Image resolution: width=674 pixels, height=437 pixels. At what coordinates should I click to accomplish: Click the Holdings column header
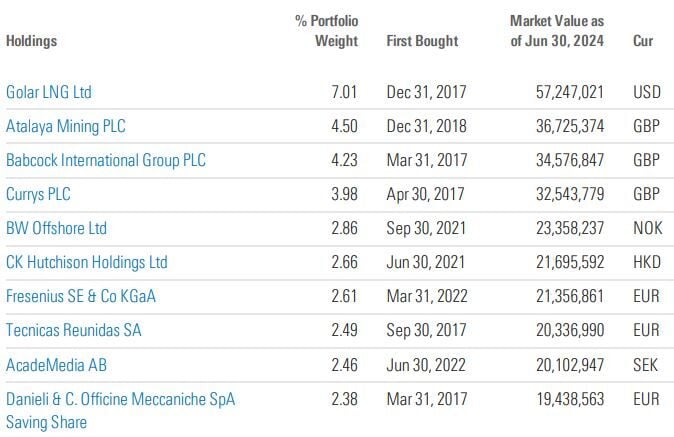pos(31,41)
